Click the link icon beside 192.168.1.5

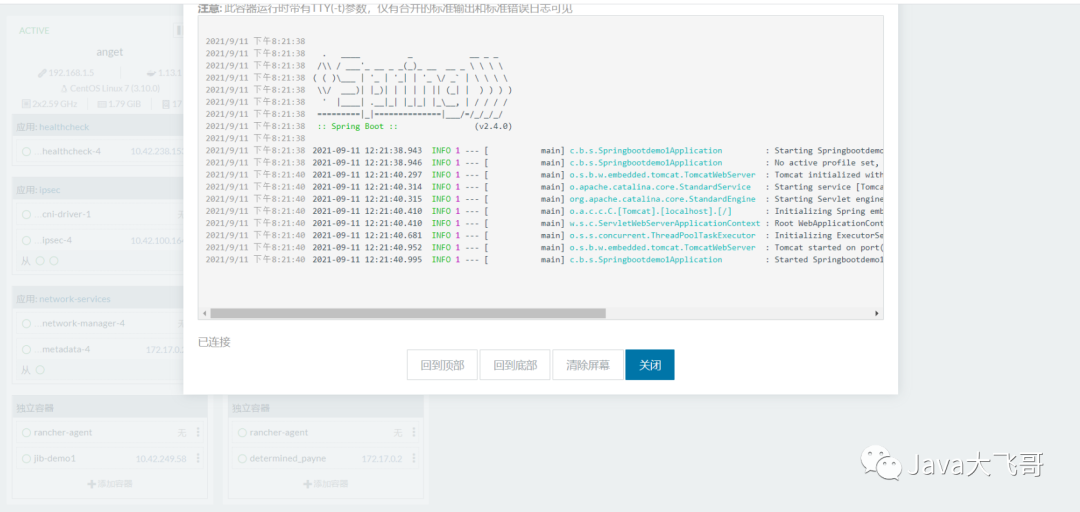coord(42,72)
